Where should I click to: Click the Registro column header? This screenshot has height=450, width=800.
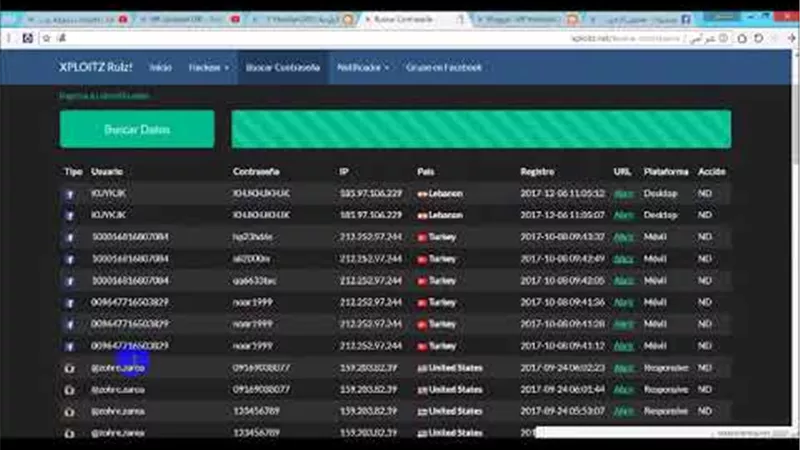coord(537,171)
